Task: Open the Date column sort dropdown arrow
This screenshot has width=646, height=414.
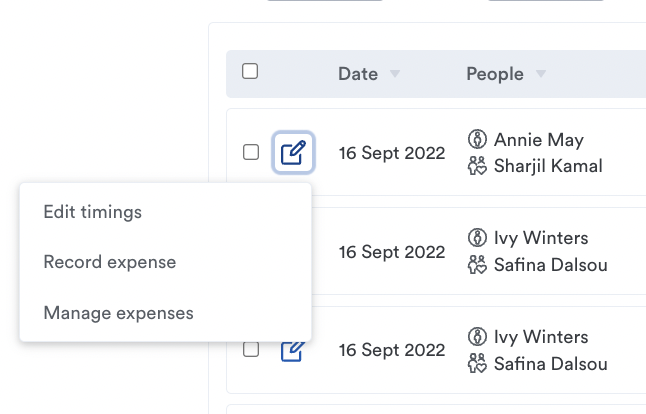Action: click(395, 74)
